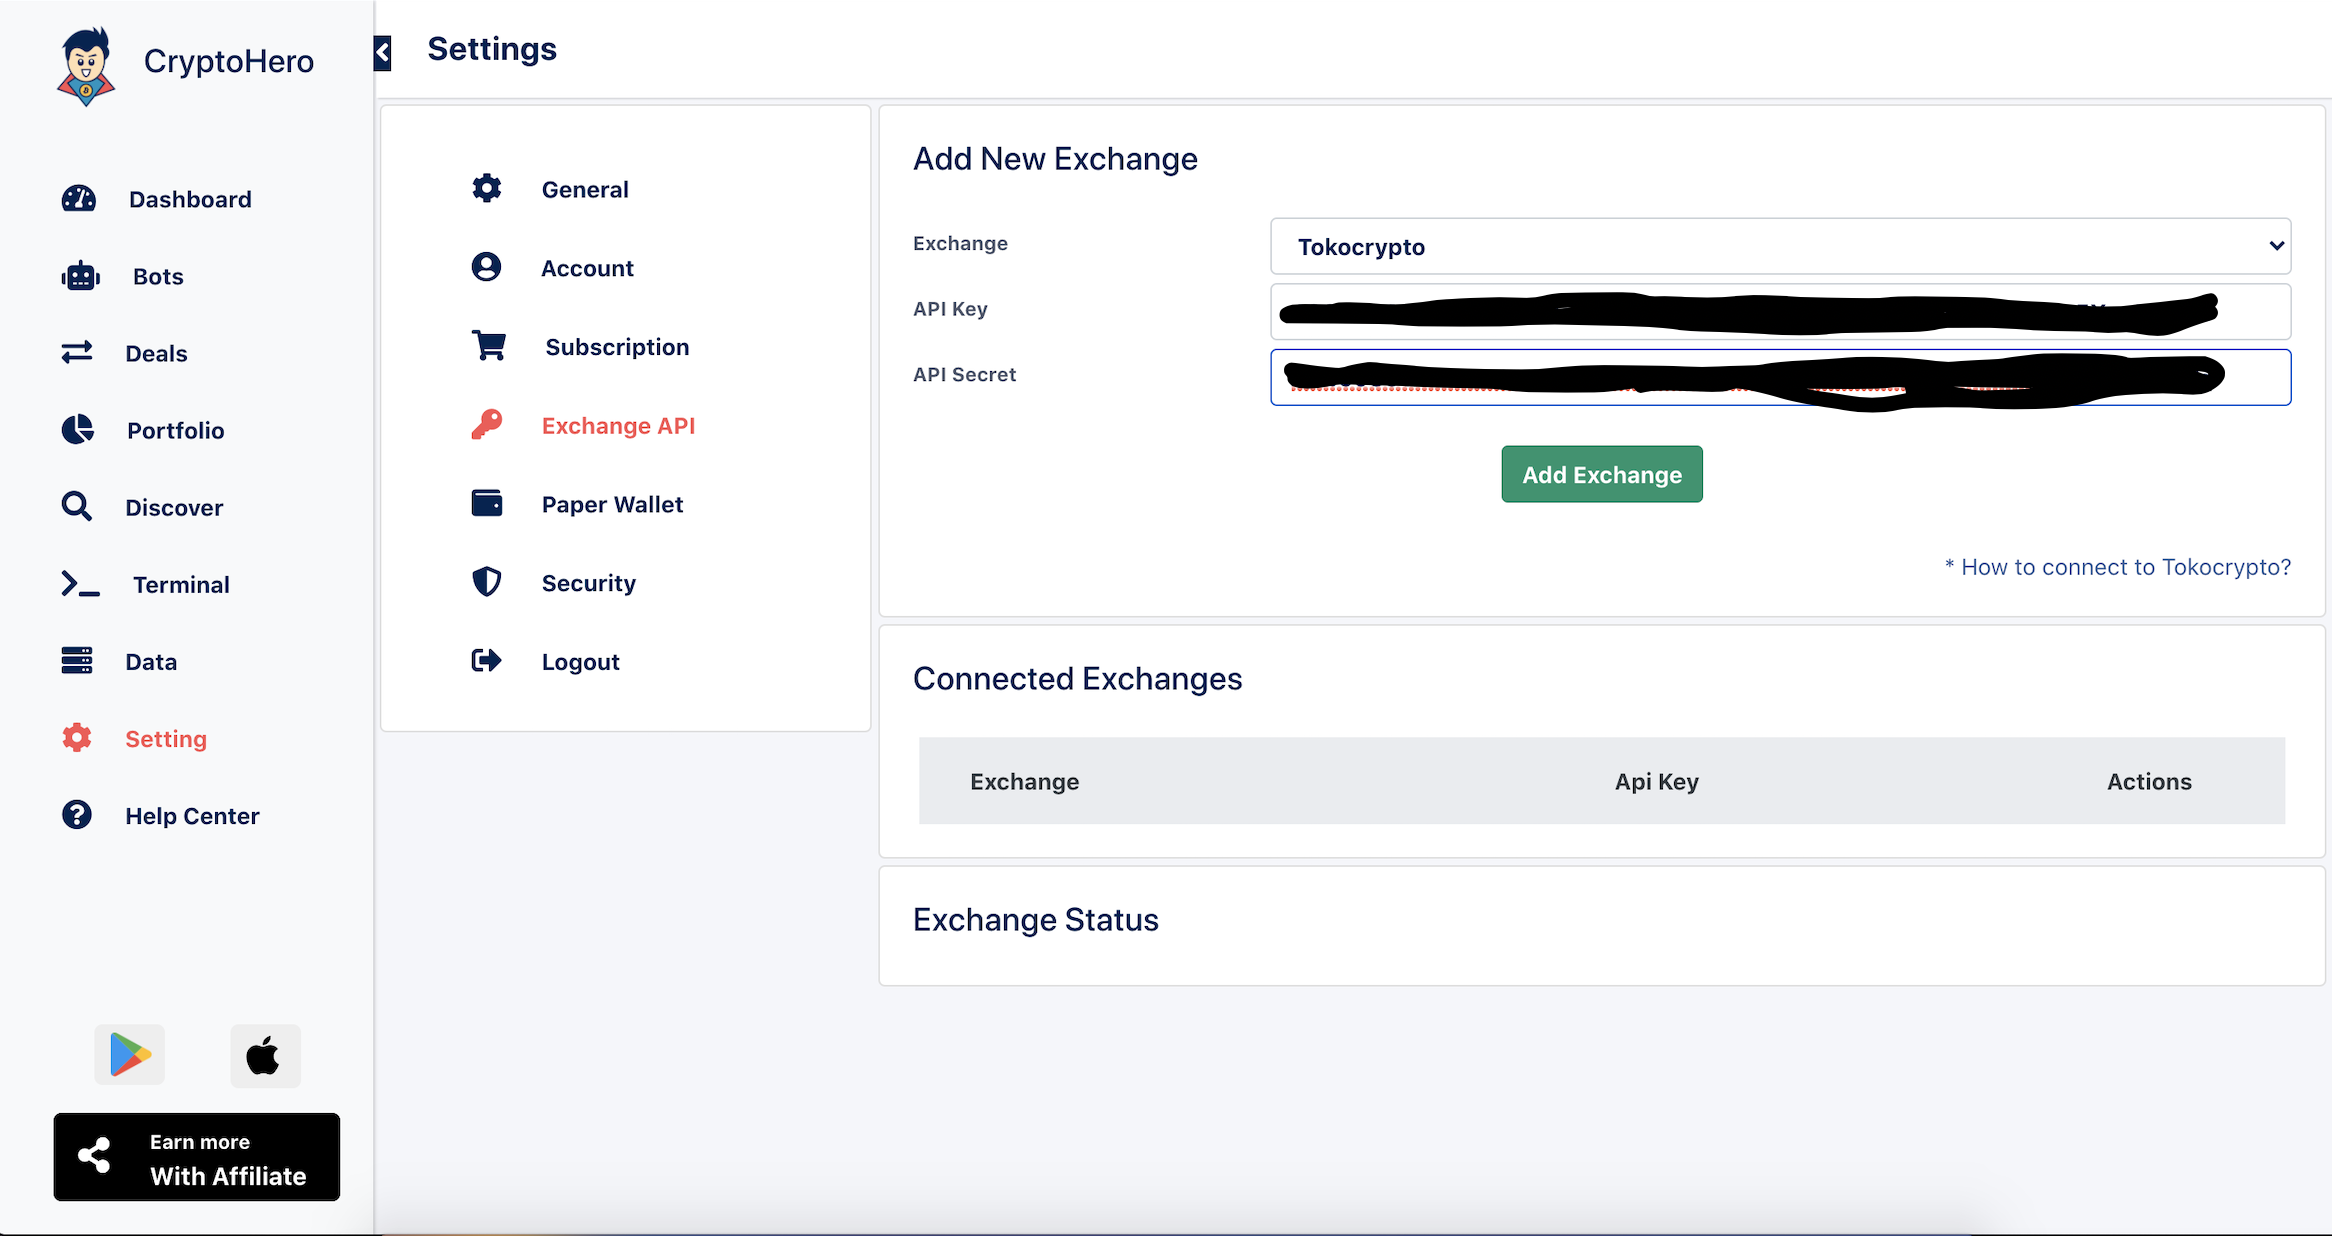
Task: Open the Tokocrypto exchange dropdown
Action: (1780, 246)
